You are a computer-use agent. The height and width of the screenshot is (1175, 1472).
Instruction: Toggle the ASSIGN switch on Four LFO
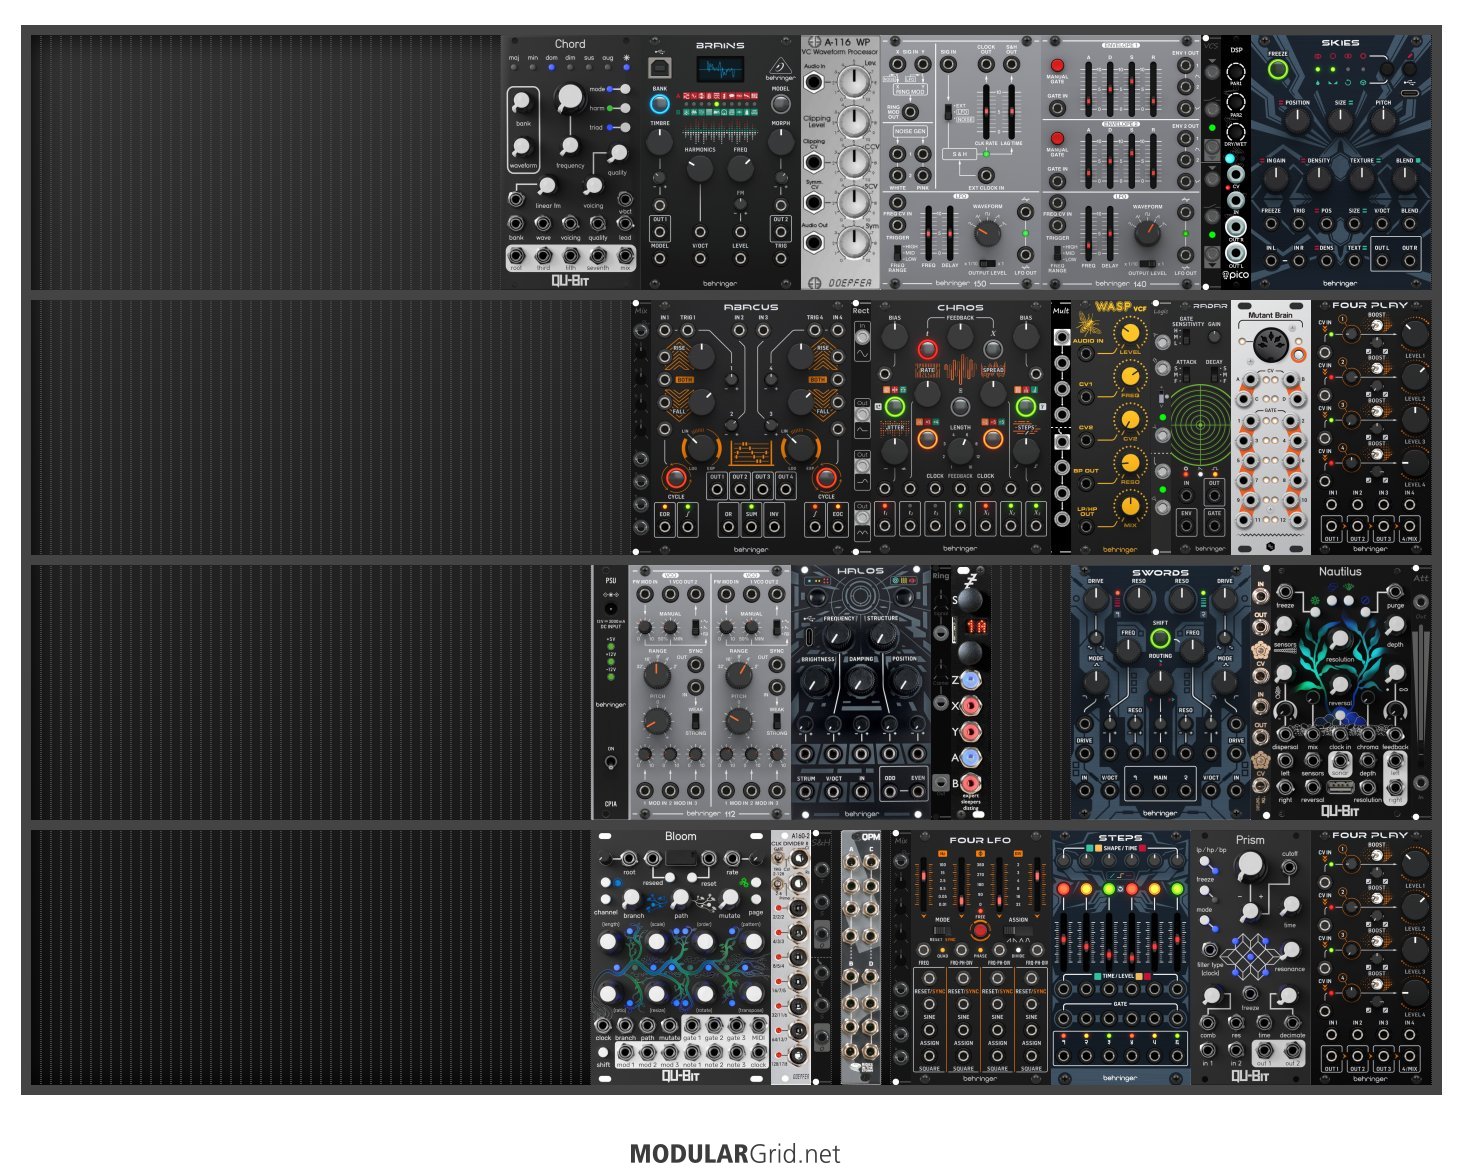[1019, 931]
